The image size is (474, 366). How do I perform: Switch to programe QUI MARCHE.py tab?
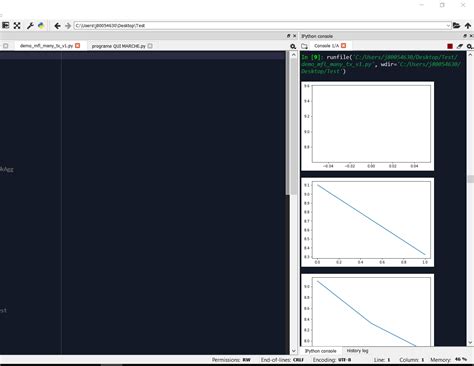point(119,46)
